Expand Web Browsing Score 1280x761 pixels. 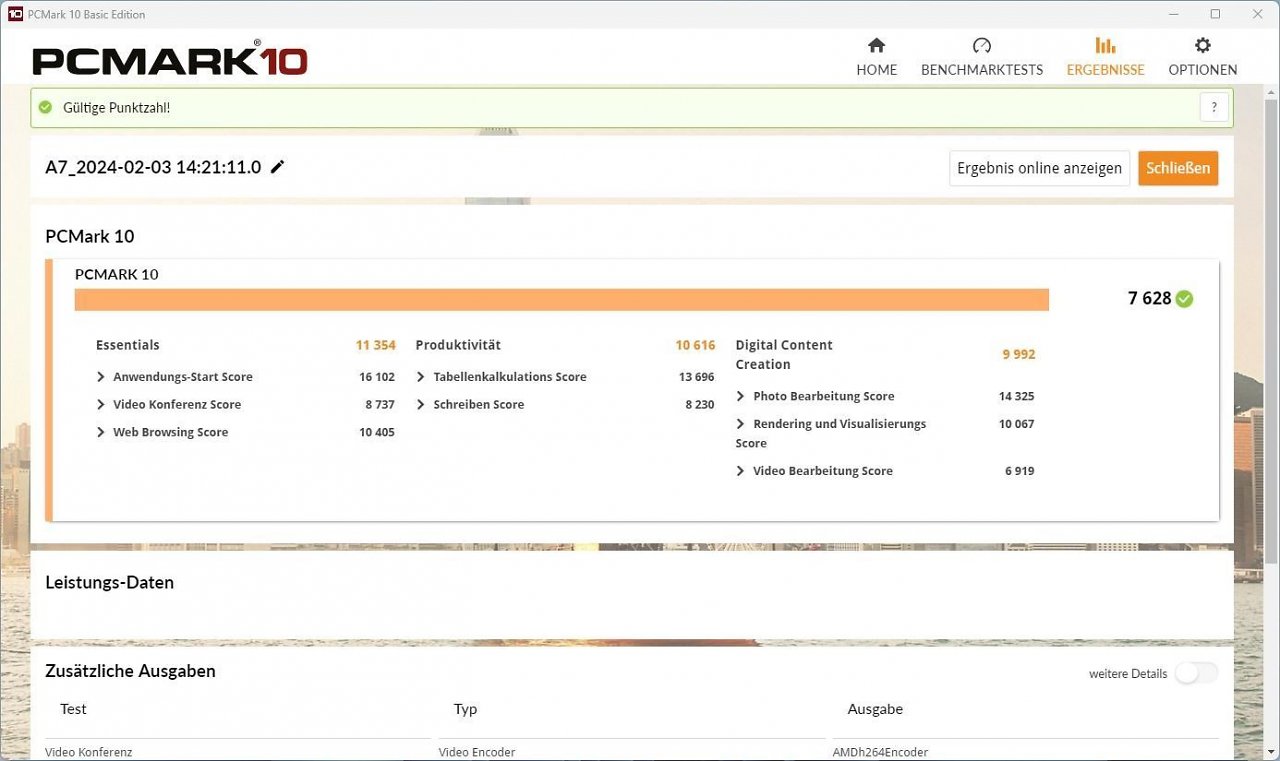(x=100, y=433)
